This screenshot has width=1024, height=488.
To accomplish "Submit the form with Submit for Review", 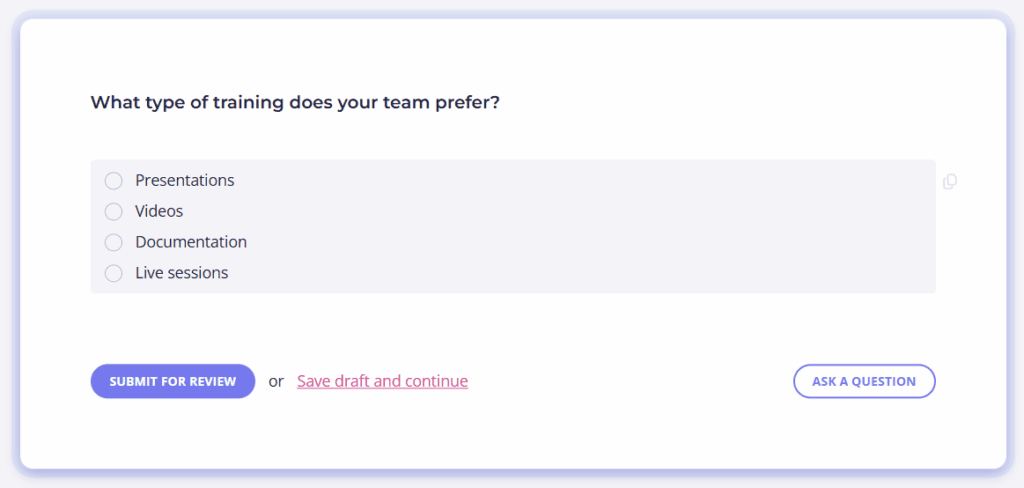I will pos(173,381).
